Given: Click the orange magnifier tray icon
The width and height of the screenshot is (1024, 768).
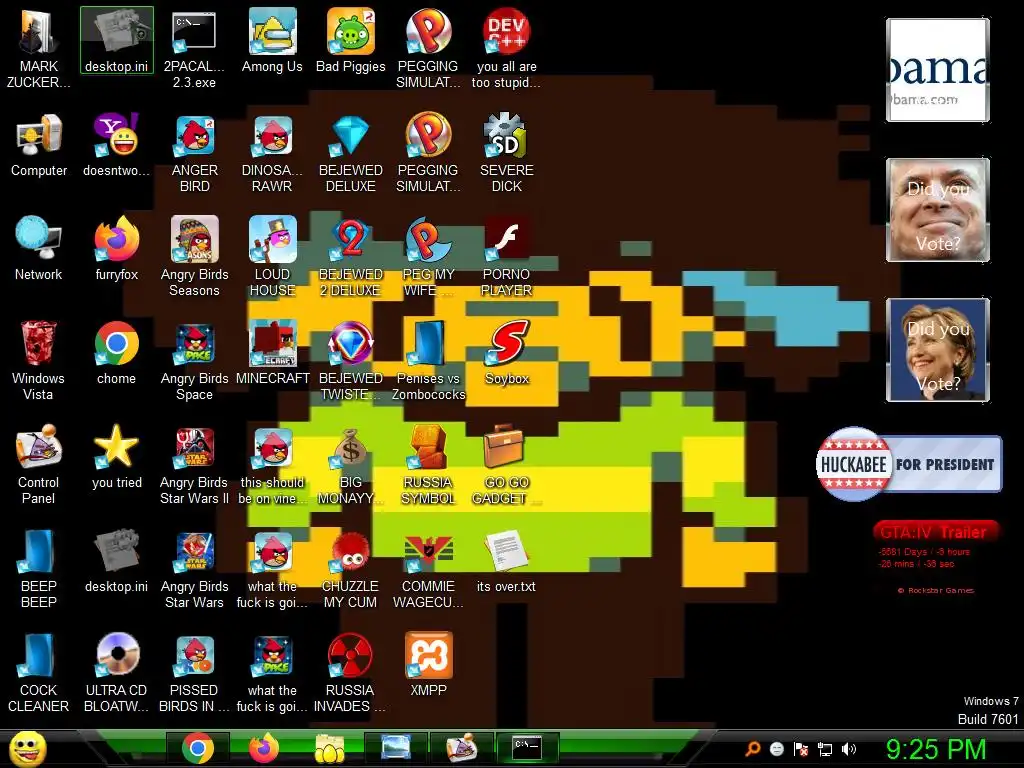Looking at the screenshot, I should coord(753,749).
